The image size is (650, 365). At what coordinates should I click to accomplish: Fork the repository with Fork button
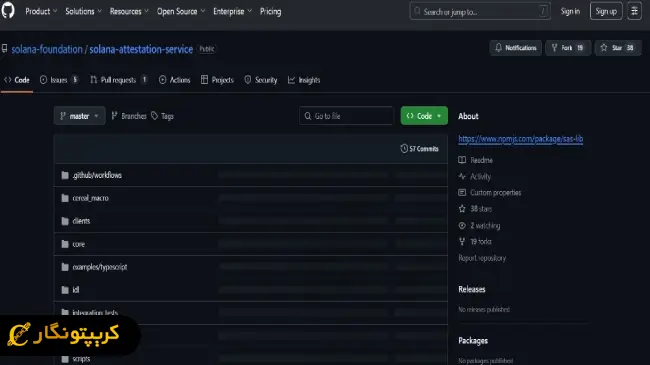tap(568, 48)
